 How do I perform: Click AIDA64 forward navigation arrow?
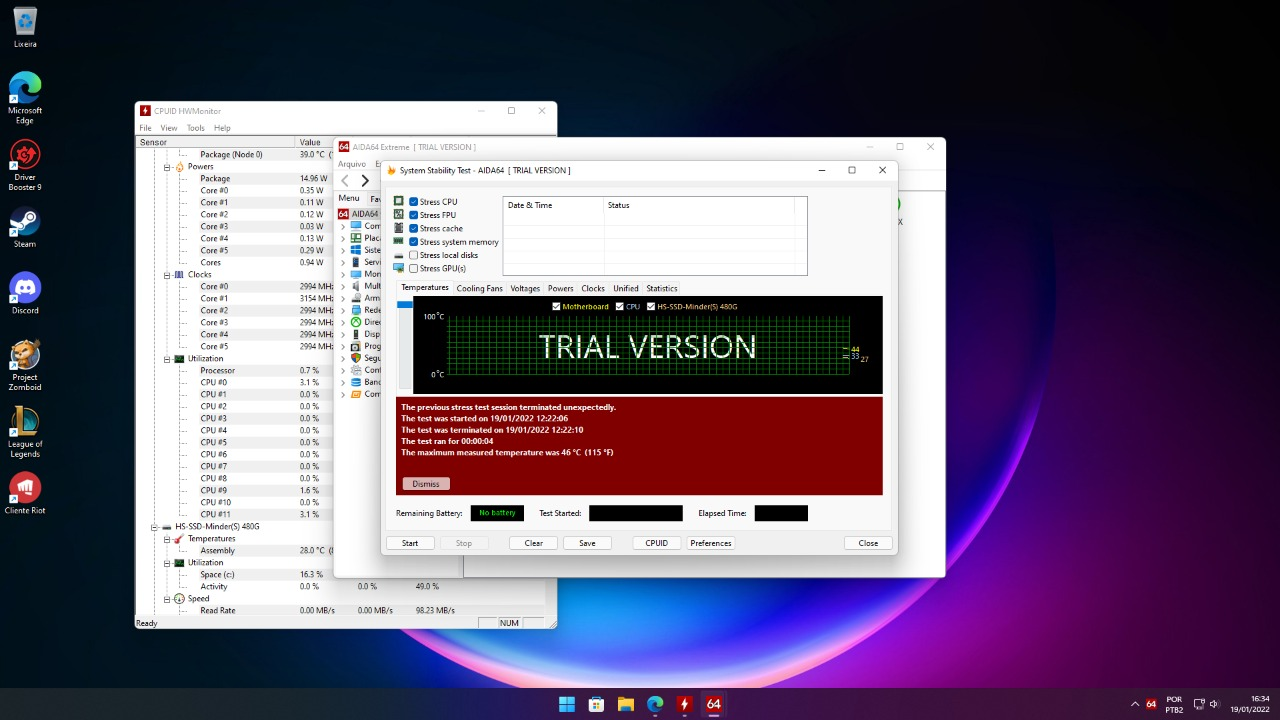[365, 181]
